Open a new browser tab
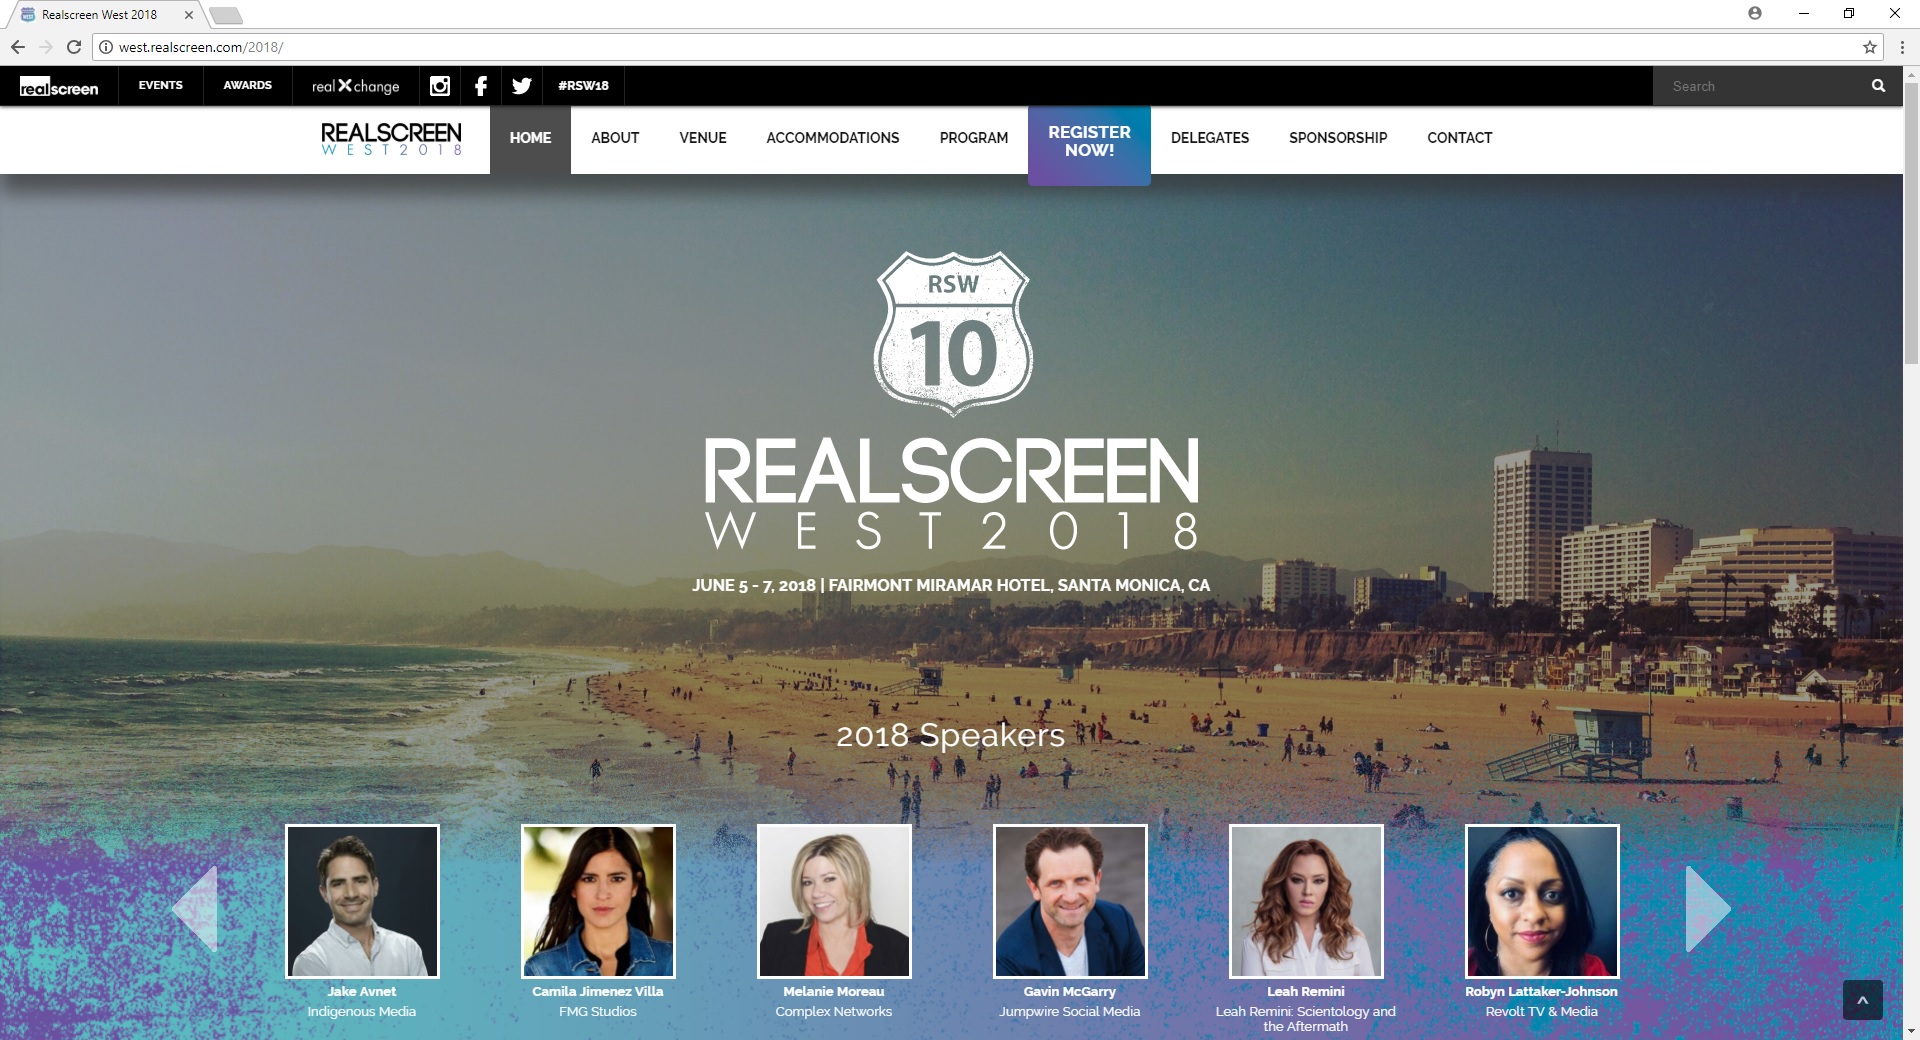This screenshot has width=1920, height=1040. (225, 15)
